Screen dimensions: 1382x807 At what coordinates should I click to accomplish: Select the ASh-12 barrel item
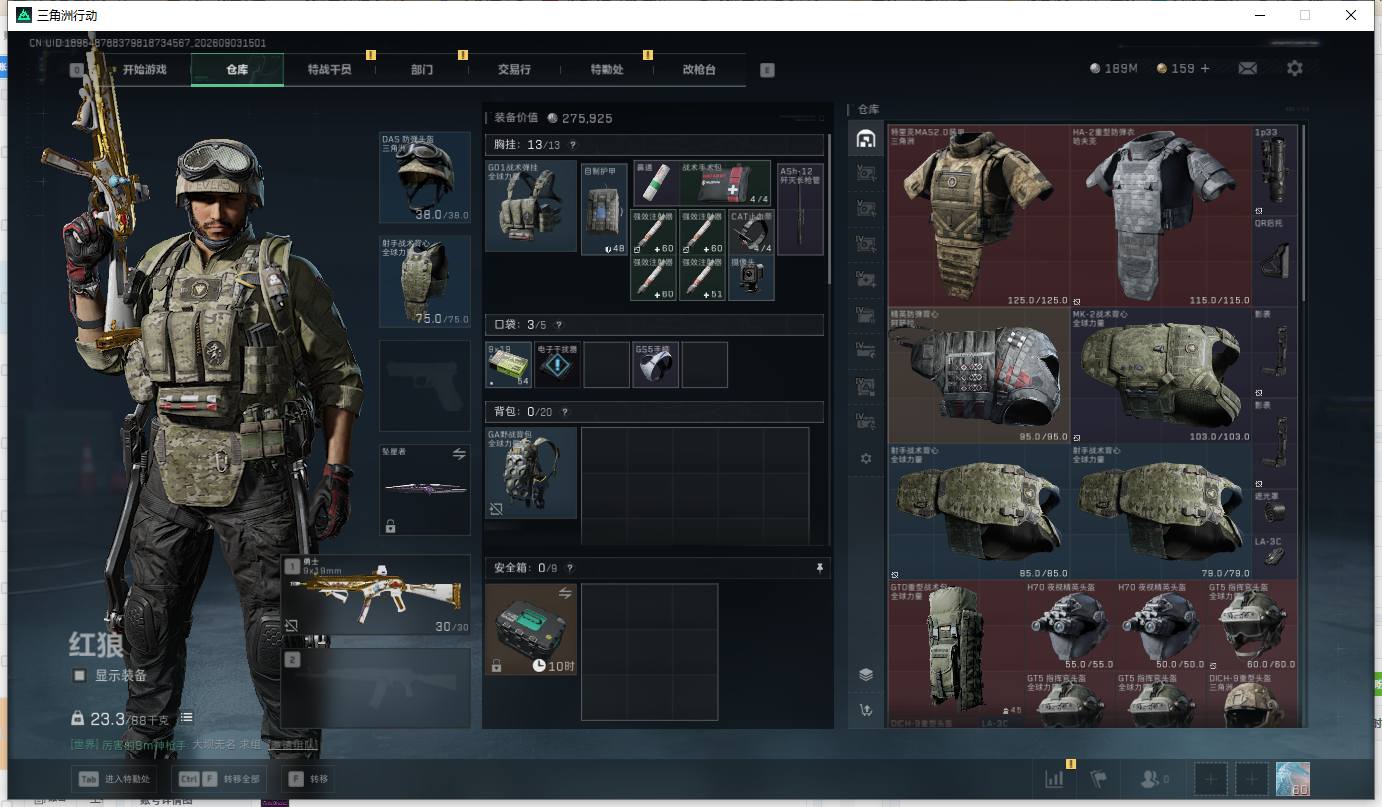tap(801, 209)
